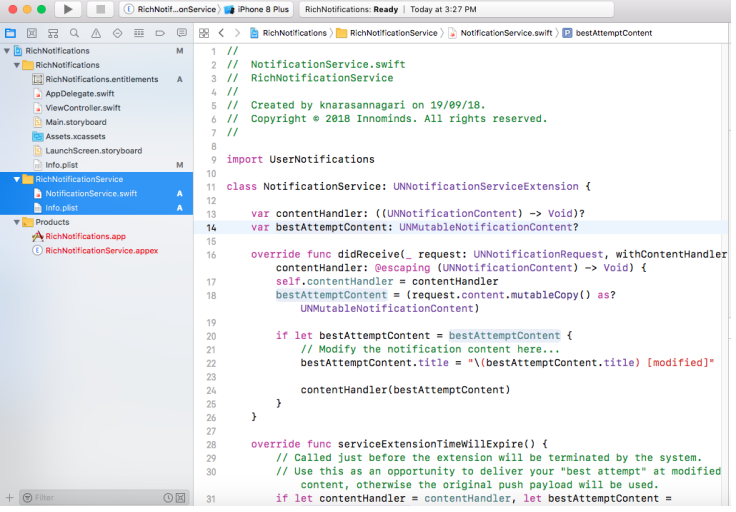Click highlighted bestAttemptContent on line 20
Screen dimensions: 736x512
(x=505, y=336)
